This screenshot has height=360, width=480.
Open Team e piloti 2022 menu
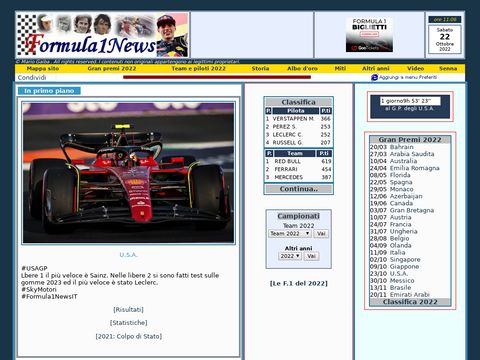coord(199,68)
